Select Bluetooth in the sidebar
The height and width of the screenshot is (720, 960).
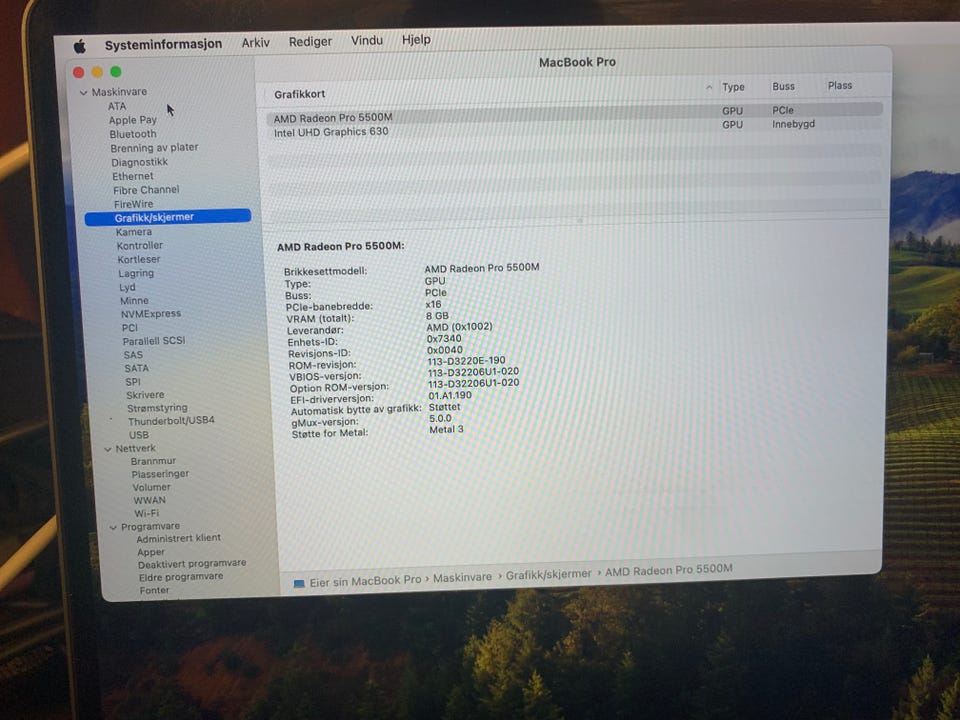133,134
